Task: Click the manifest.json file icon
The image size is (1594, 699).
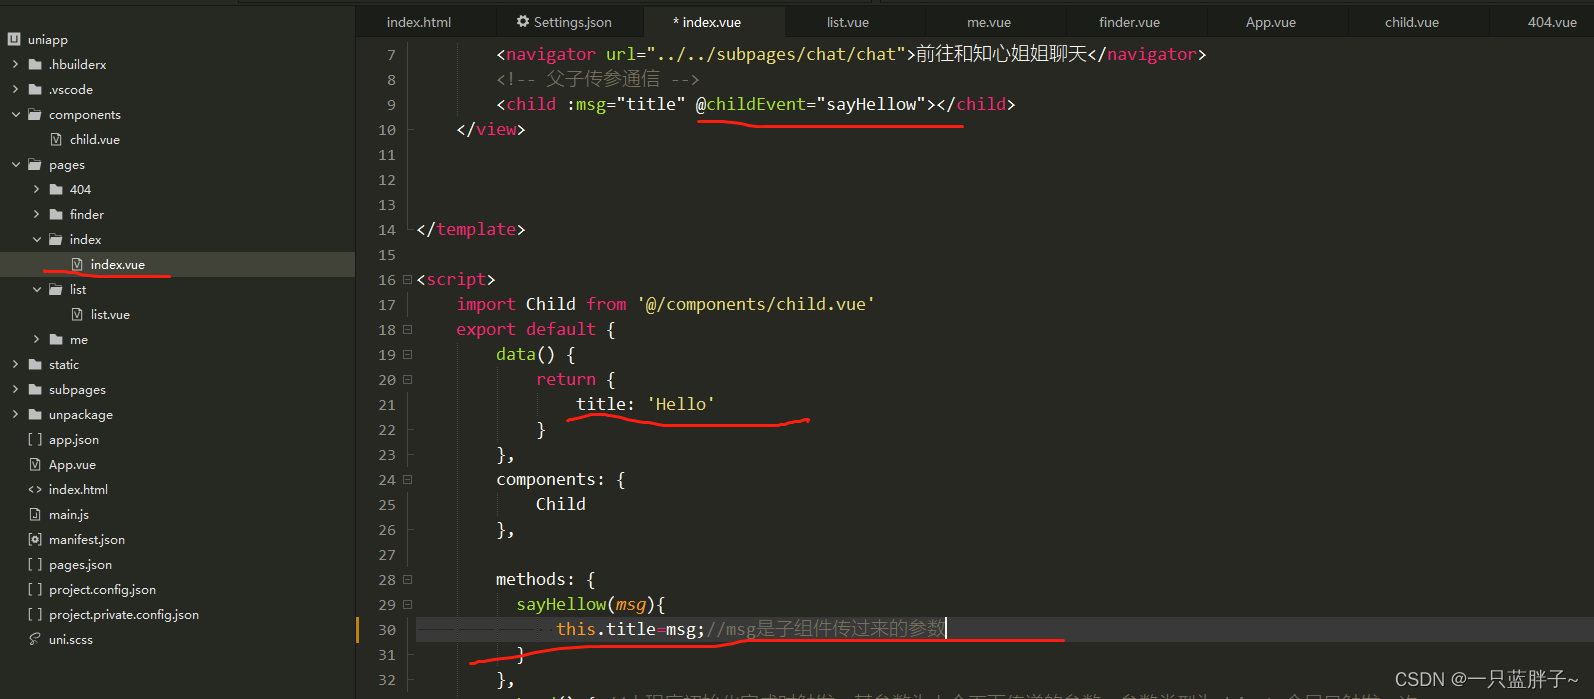Action: 35,539
